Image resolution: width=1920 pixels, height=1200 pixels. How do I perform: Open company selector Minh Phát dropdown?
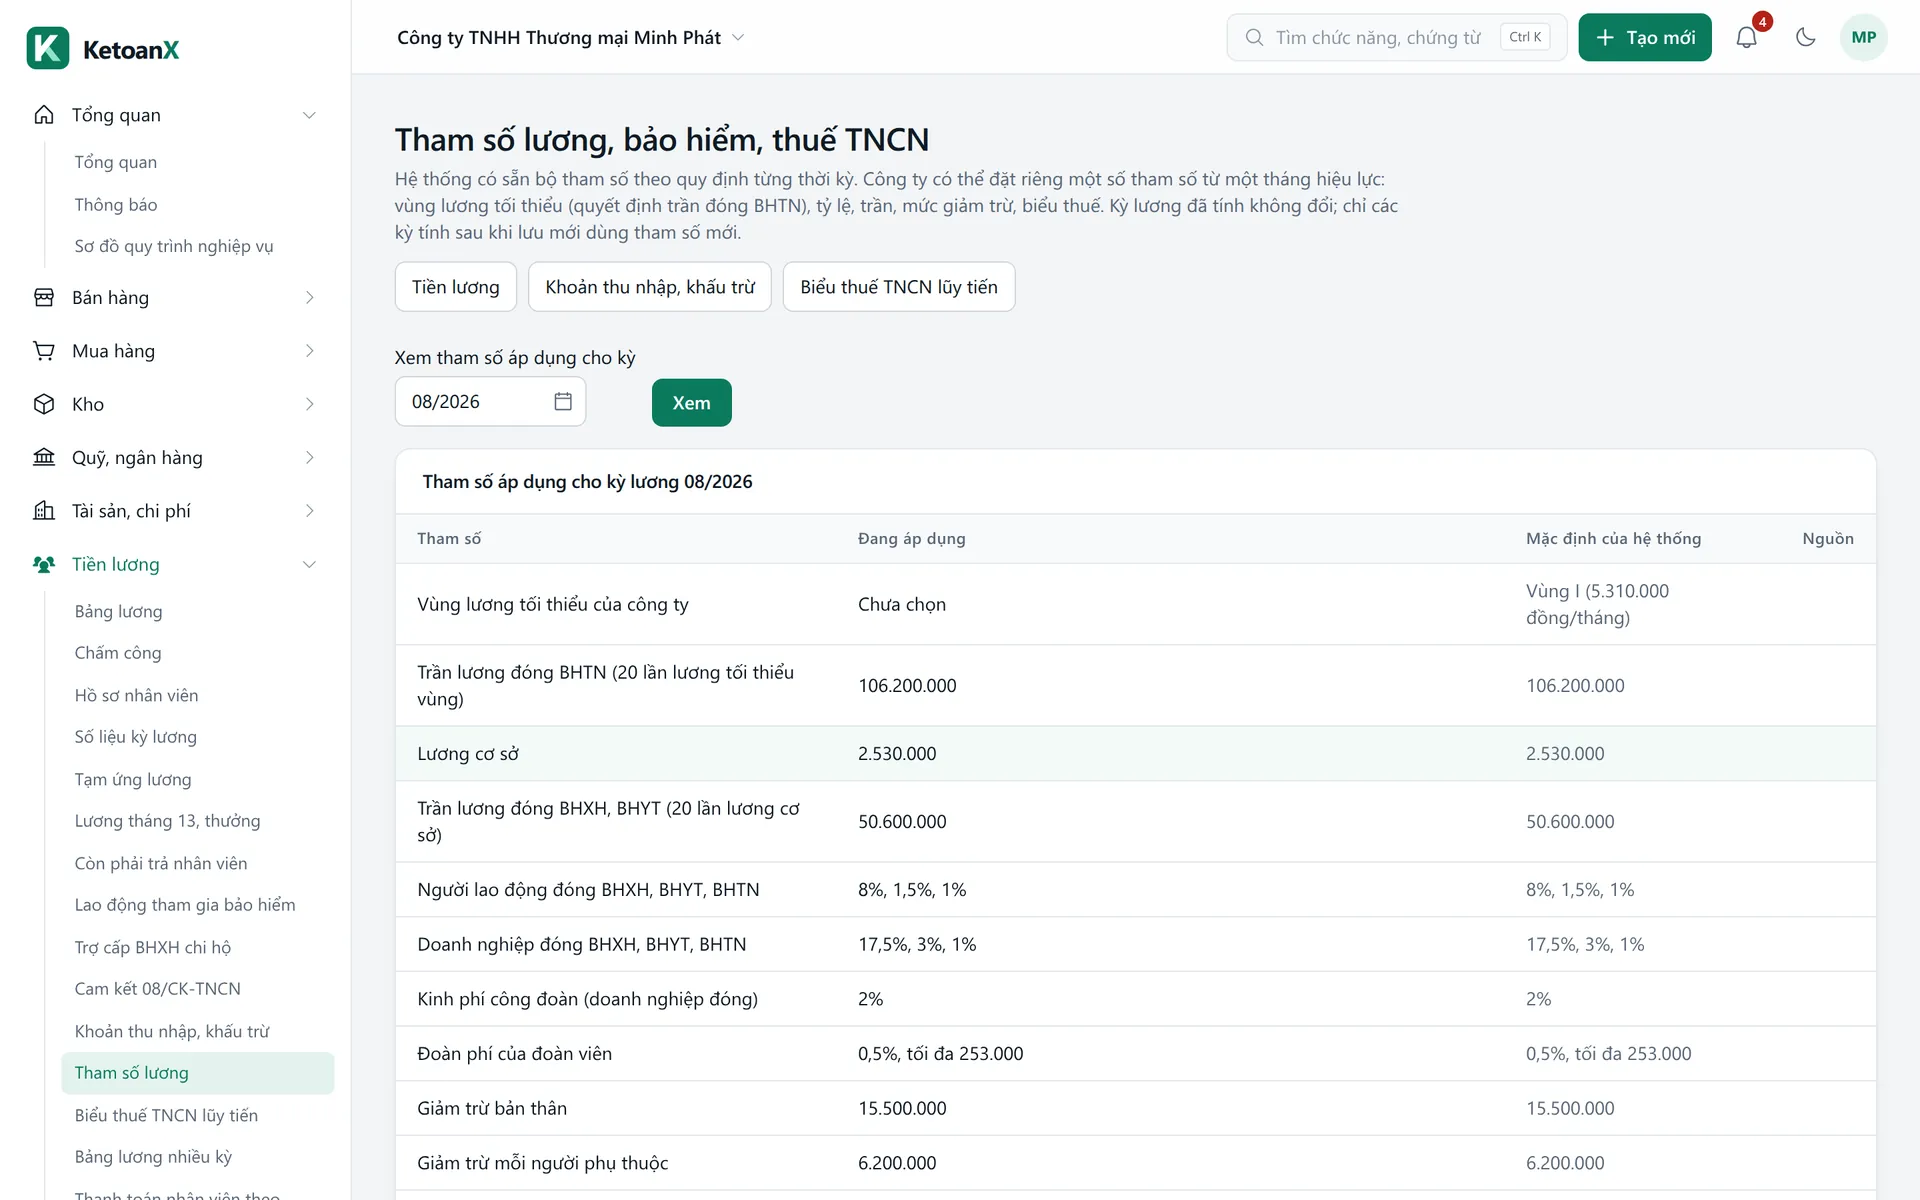(x=571, y=37)
